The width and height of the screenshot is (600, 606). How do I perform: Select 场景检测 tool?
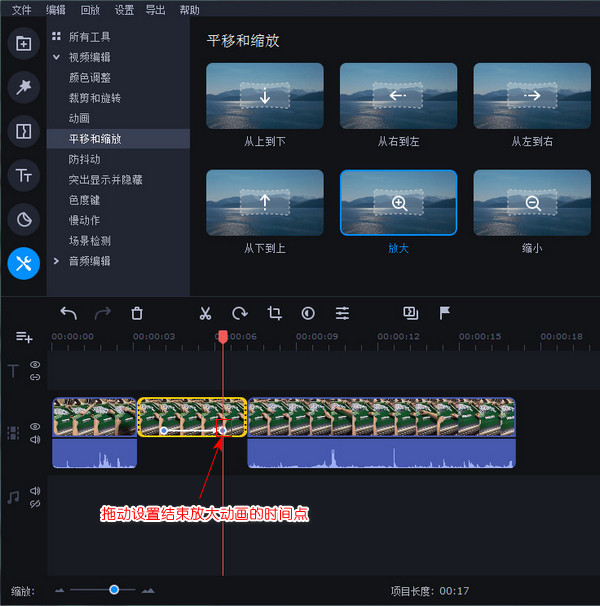(x=90, y=241)
